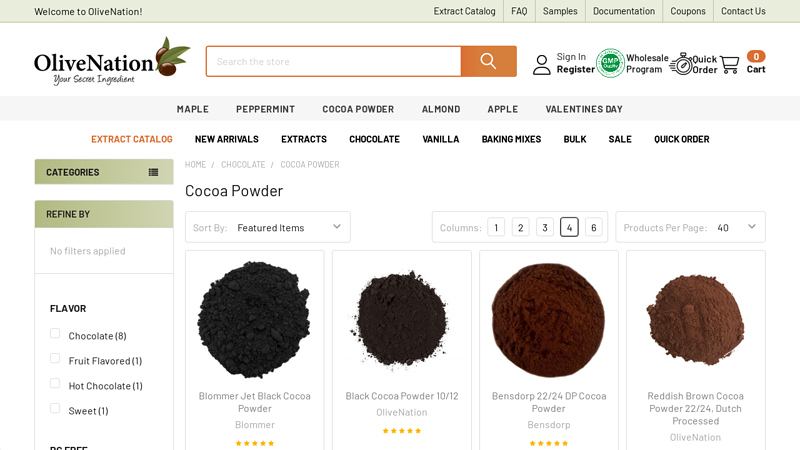Open the Sort By Featured Items dropdown
The height and width of the screenshot is (450, 800).
[268, 227]
